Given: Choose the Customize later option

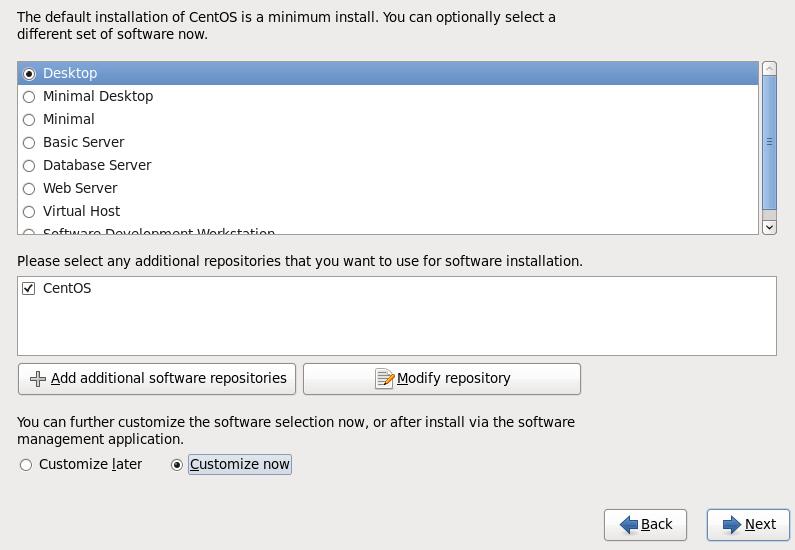Looking at the screenshot, I should (26, 465).
